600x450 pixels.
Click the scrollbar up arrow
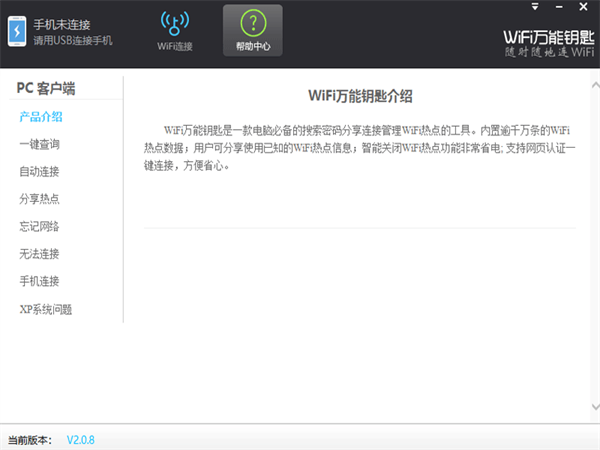(x=595, y=85)
